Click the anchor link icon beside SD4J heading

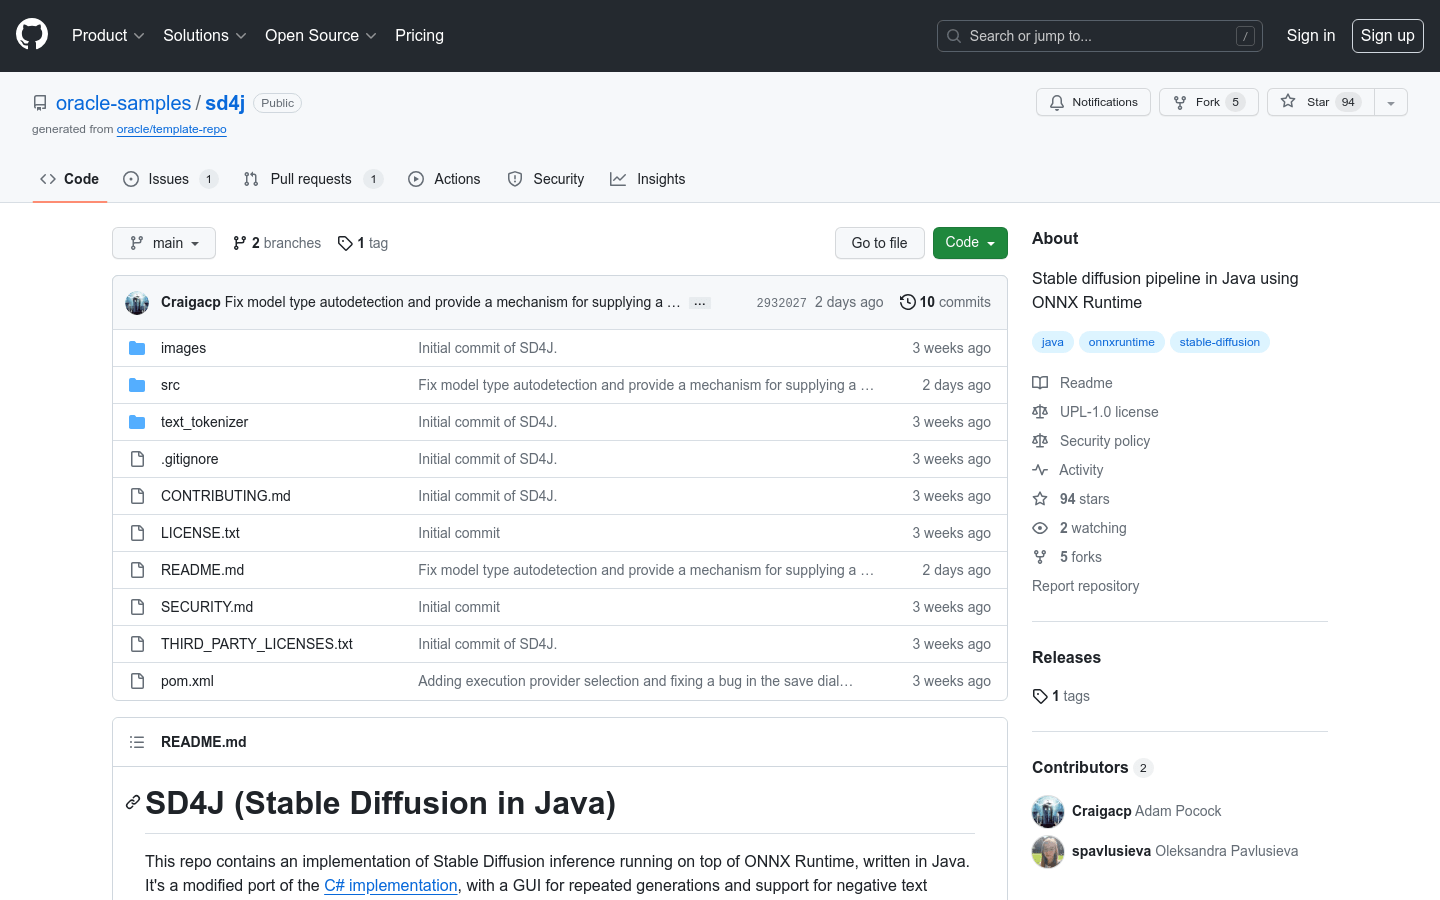click(133, 803)
